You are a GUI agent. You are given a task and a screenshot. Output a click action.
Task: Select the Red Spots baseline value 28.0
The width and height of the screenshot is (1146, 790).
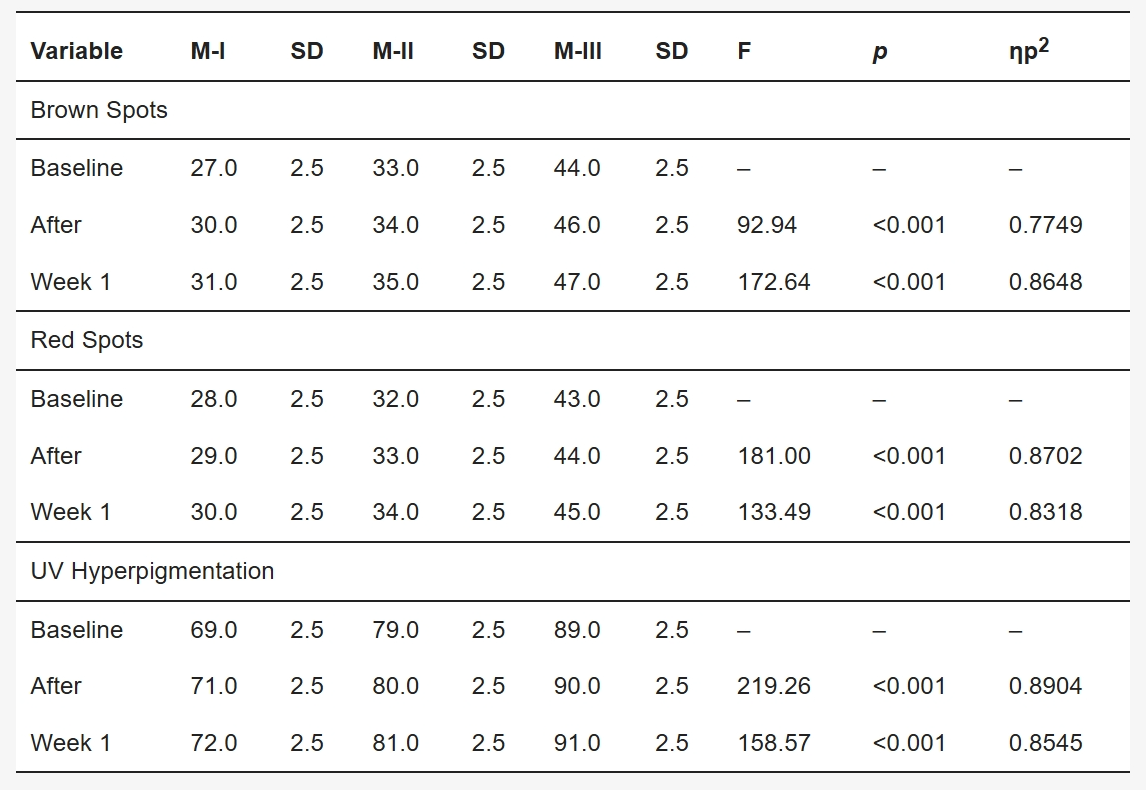(213, 398)
